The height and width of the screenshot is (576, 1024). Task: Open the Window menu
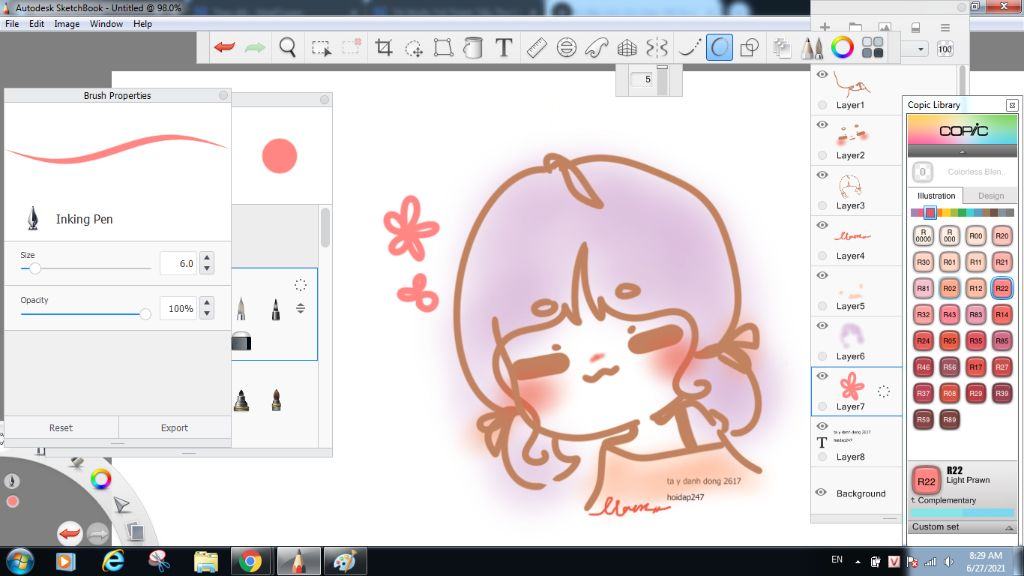pos(106,24)
